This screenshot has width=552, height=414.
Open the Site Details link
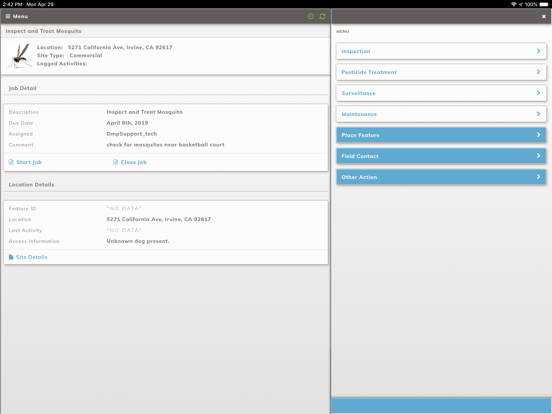(x=31, y=257)
